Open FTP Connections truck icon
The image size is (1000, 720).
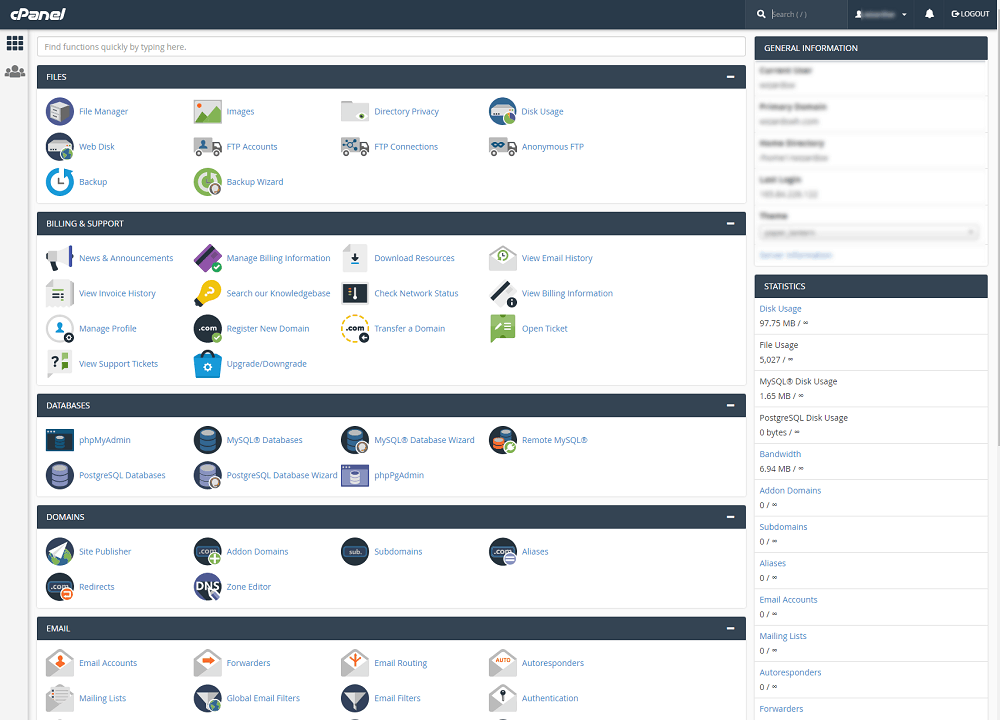pyautogui.click(x=355, y=147)
